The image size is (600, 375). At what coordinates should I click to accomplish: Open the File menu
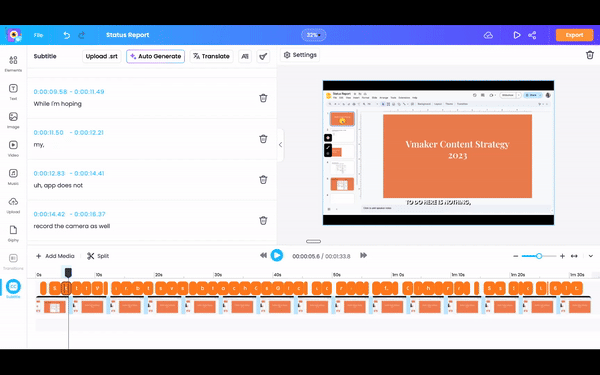[x=38, y=35]
